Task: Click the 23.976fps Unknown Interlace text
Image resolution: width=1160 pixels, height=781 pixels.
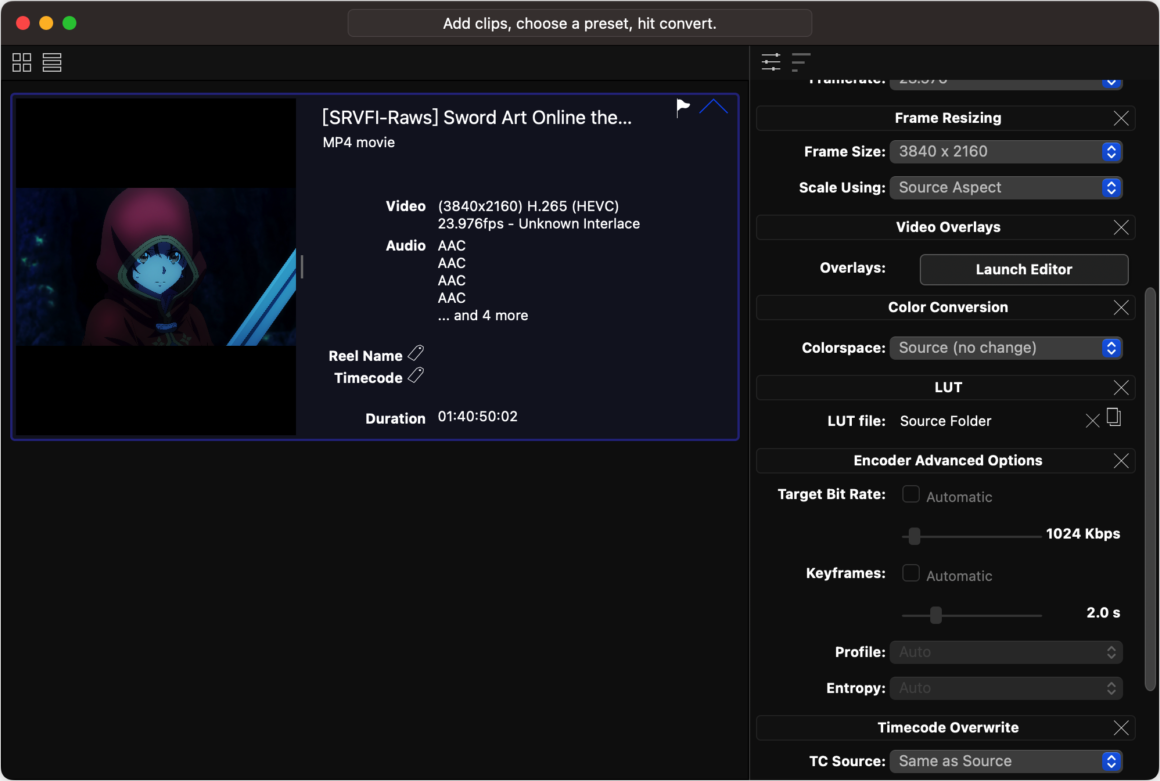Action: [x=539, y=224]
